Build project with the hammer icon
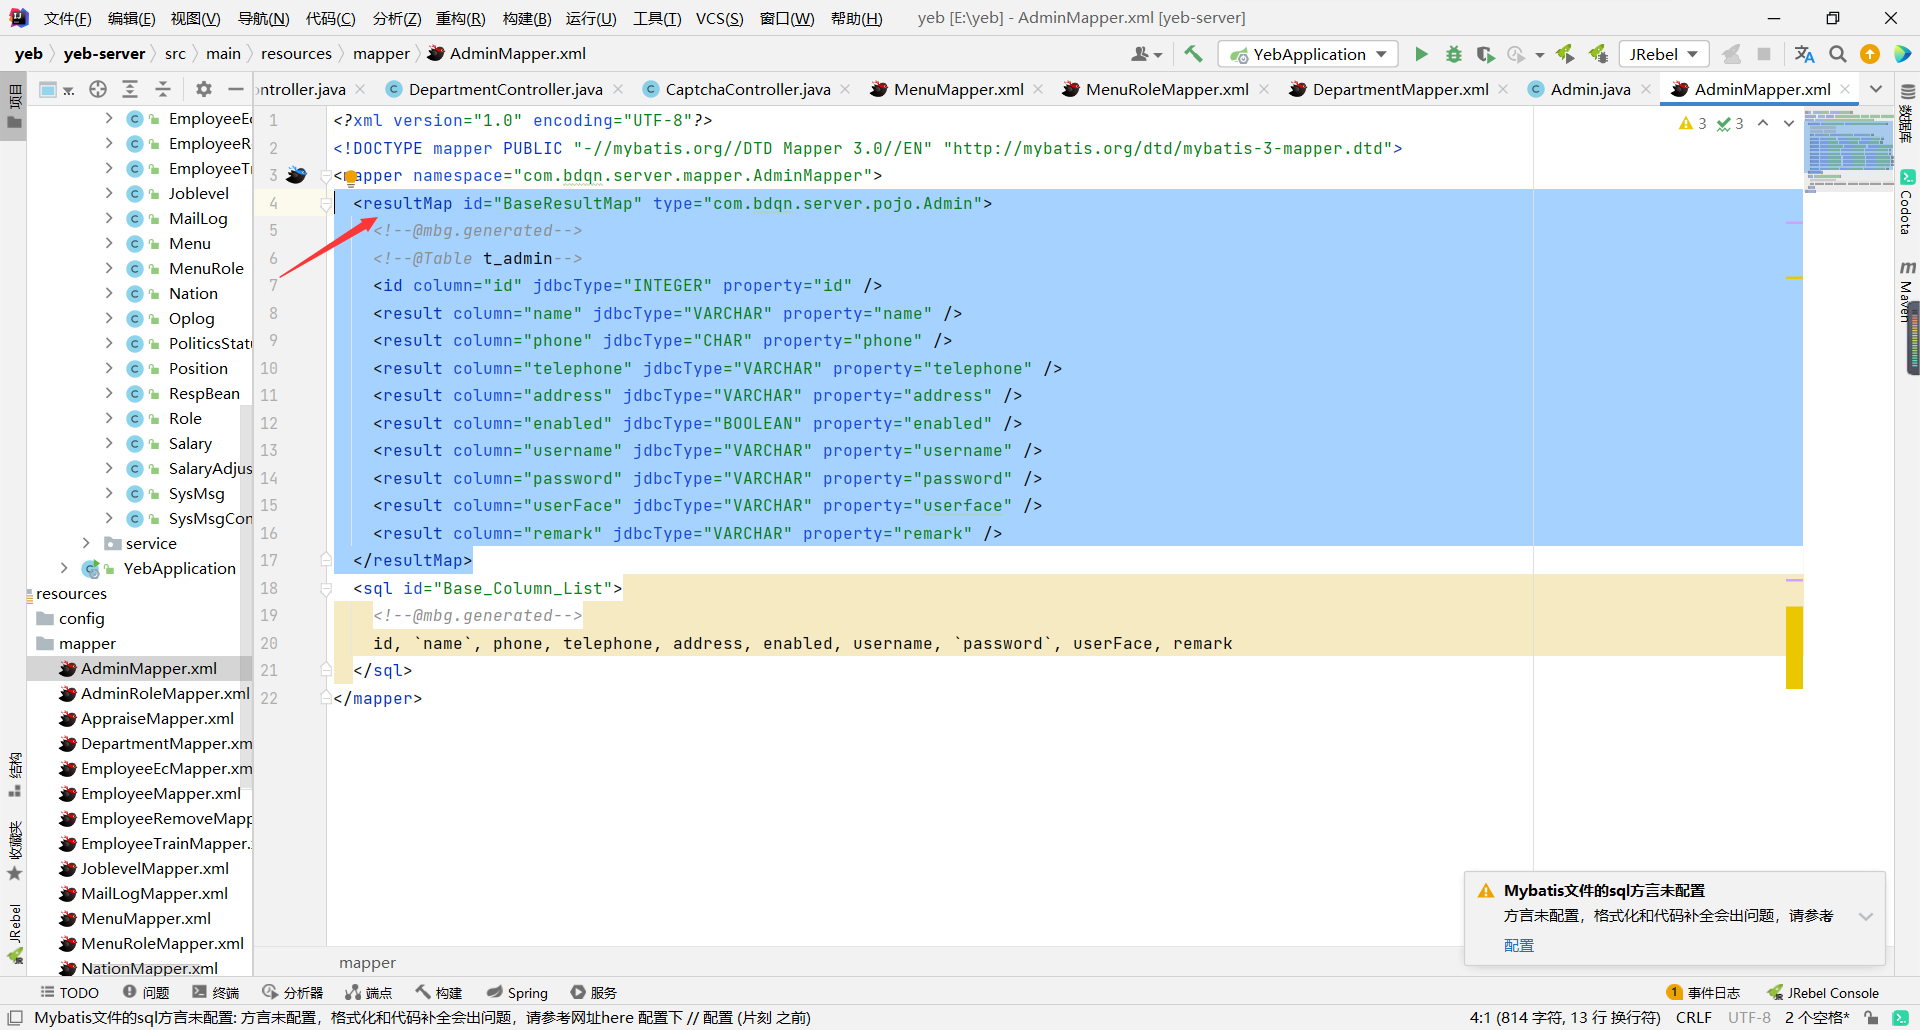1920x1030 pixels. coord(1193,54)
